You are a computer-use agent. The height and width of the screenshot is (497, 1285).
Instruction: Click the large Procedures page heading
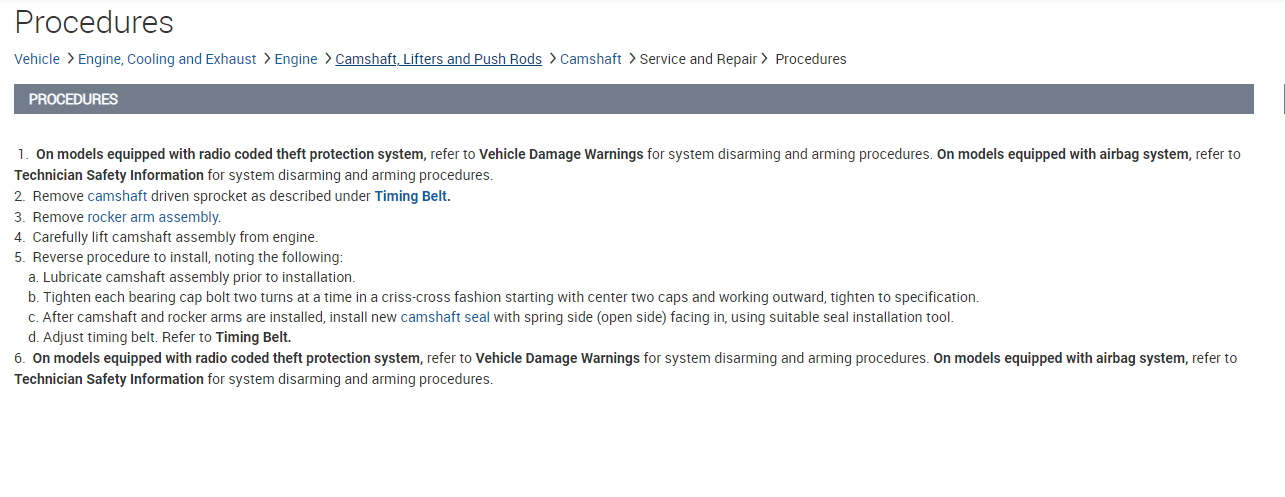(94, 22)
